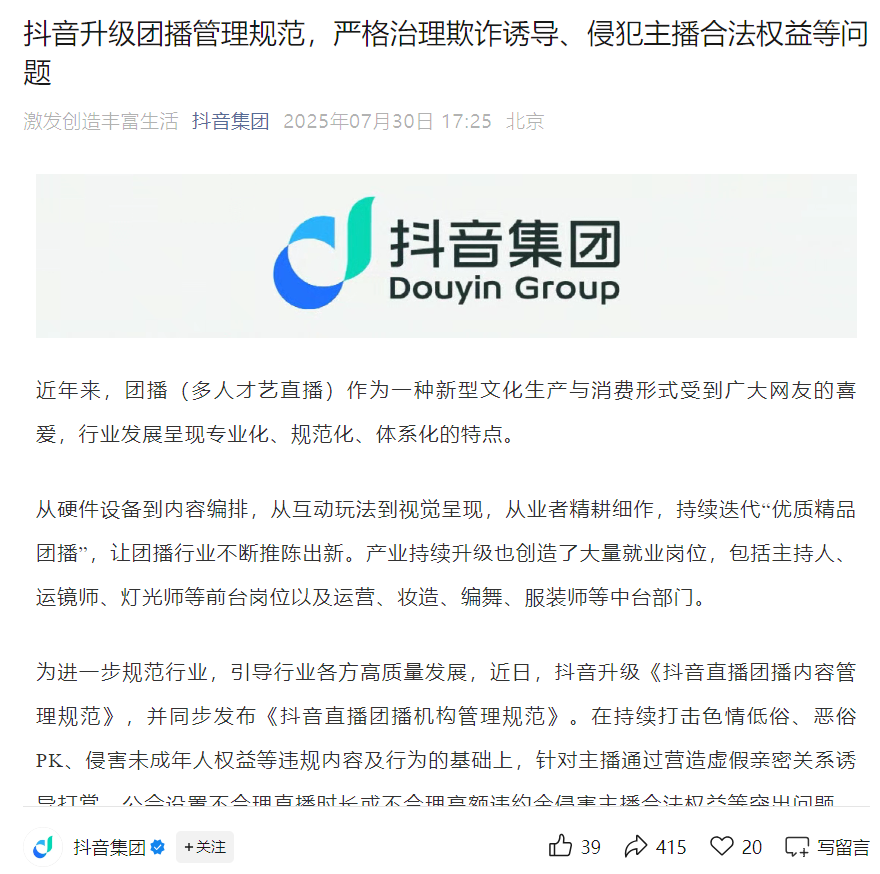Click the article headline text
The height and width of the screenshot is (874, 880).
[446, 53]
